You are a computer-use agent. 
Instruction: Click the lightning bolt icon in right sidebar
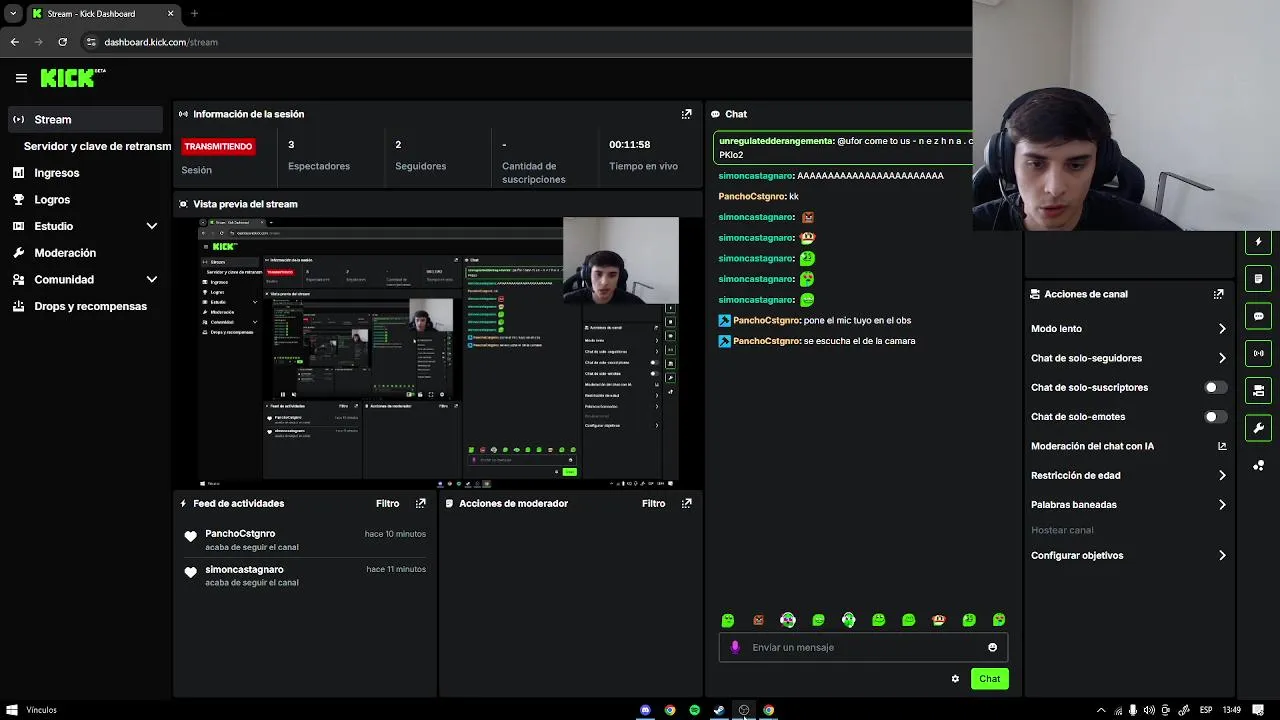[1258, 241]
